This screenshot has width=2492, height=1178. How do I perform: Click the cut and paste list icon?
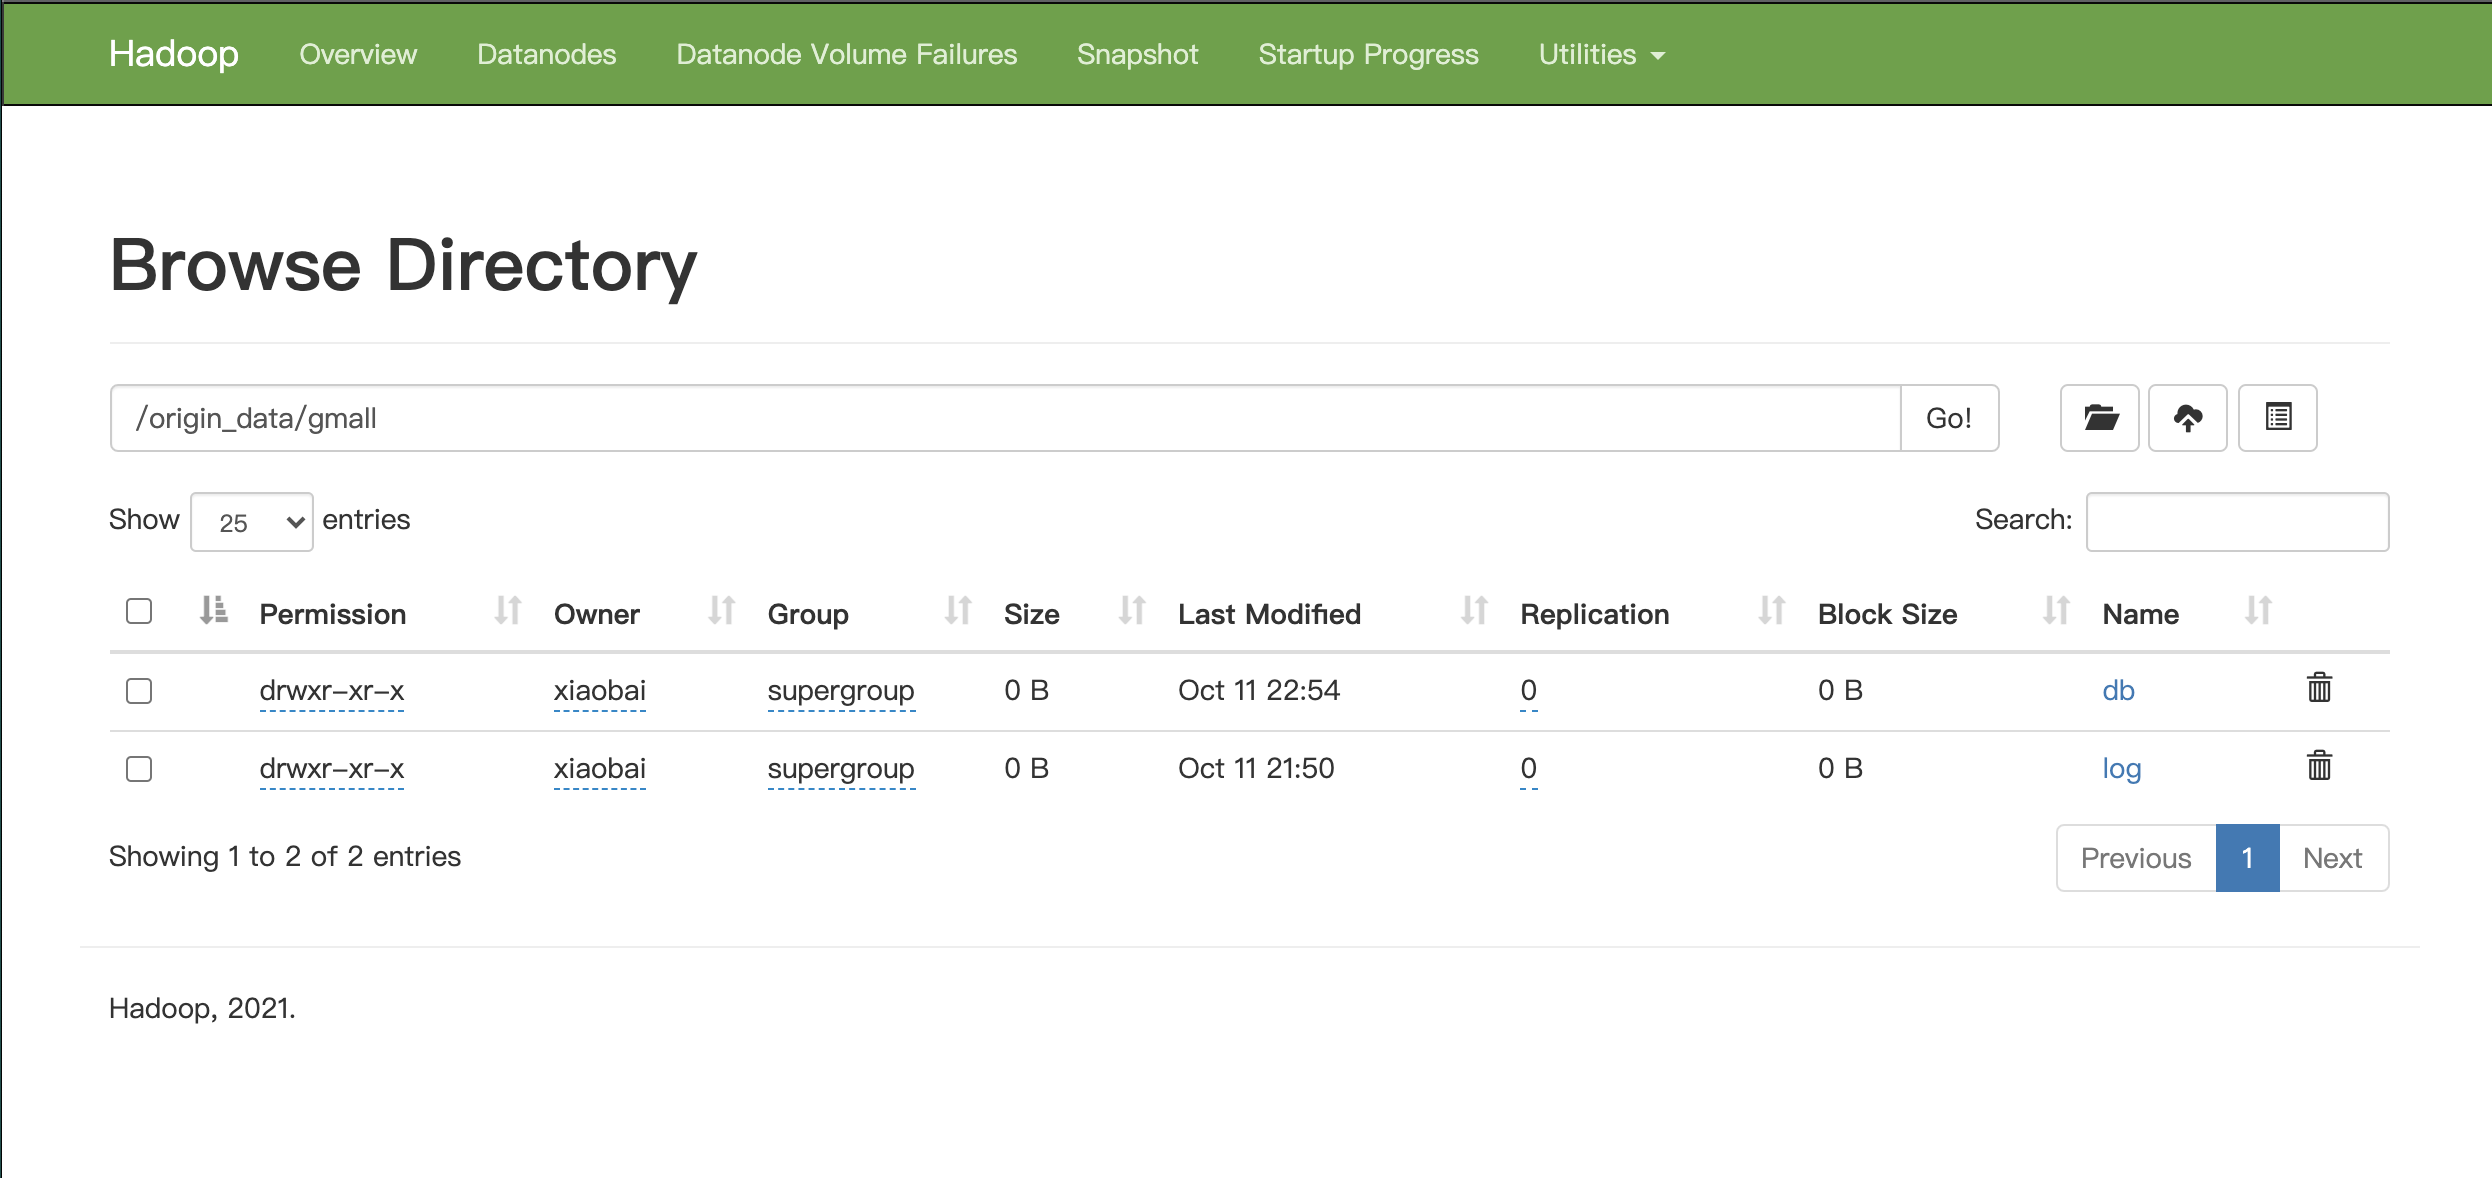pyautogui.click(x=2277, y=418)
